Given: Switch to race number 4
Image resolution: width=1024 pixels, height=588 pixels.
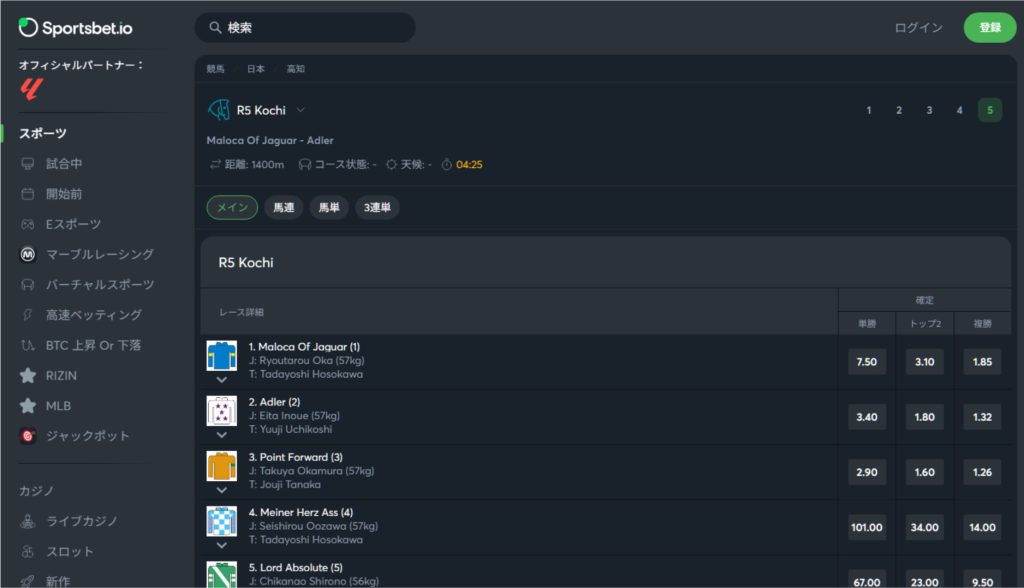Looking at the screenshot, I should pos(959,110).
